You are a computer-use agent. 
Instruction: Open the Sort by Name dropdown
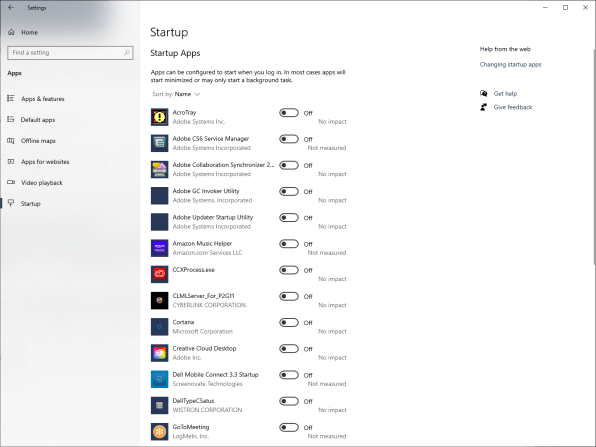(176, 94)
